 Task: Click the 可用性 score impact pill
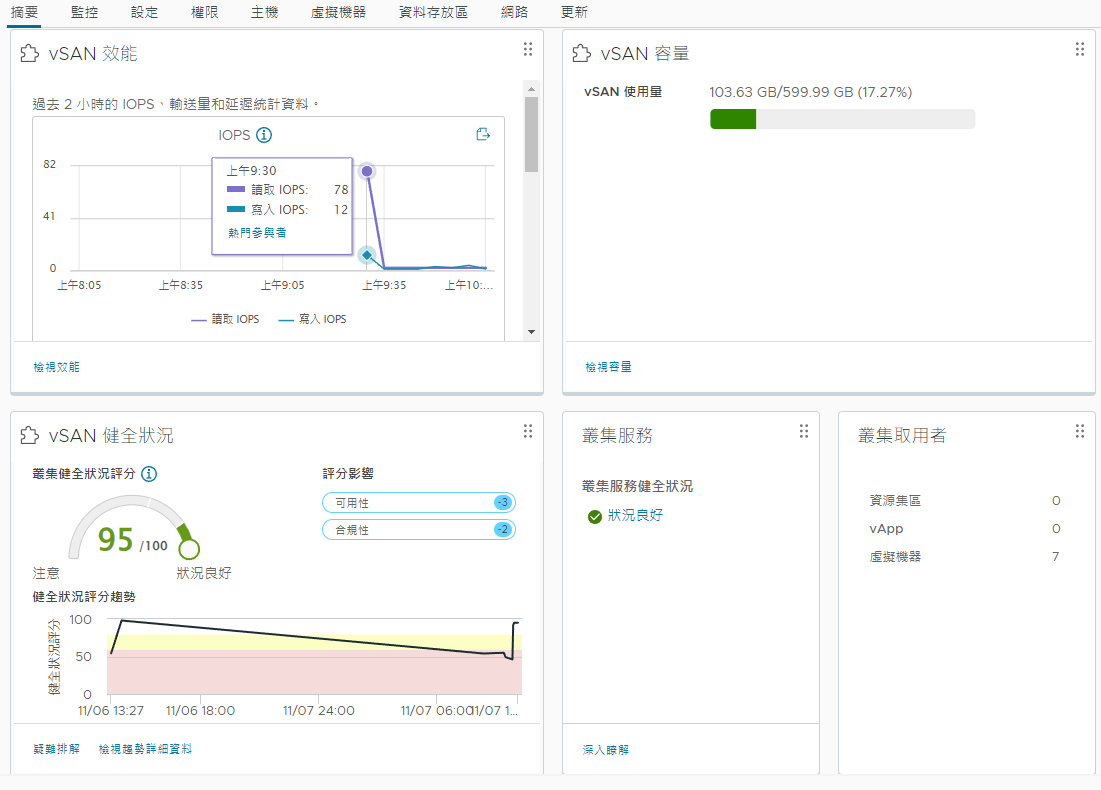pos(419,503)
